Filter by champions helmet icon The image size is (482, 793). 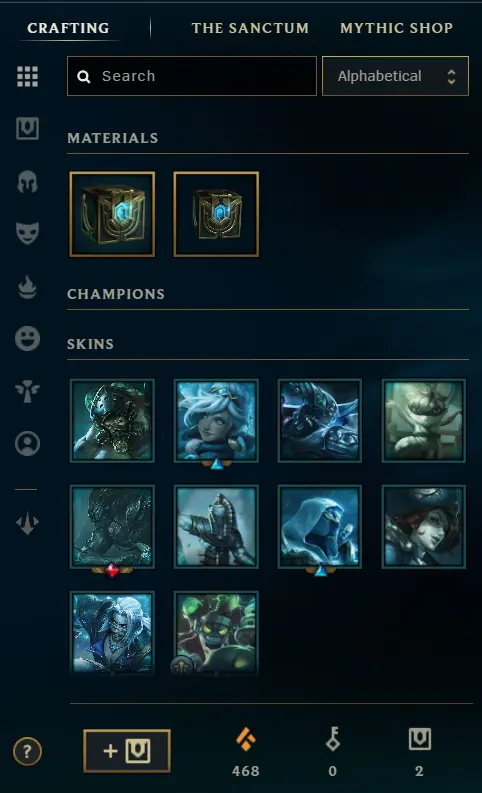(x=27, y=182)
